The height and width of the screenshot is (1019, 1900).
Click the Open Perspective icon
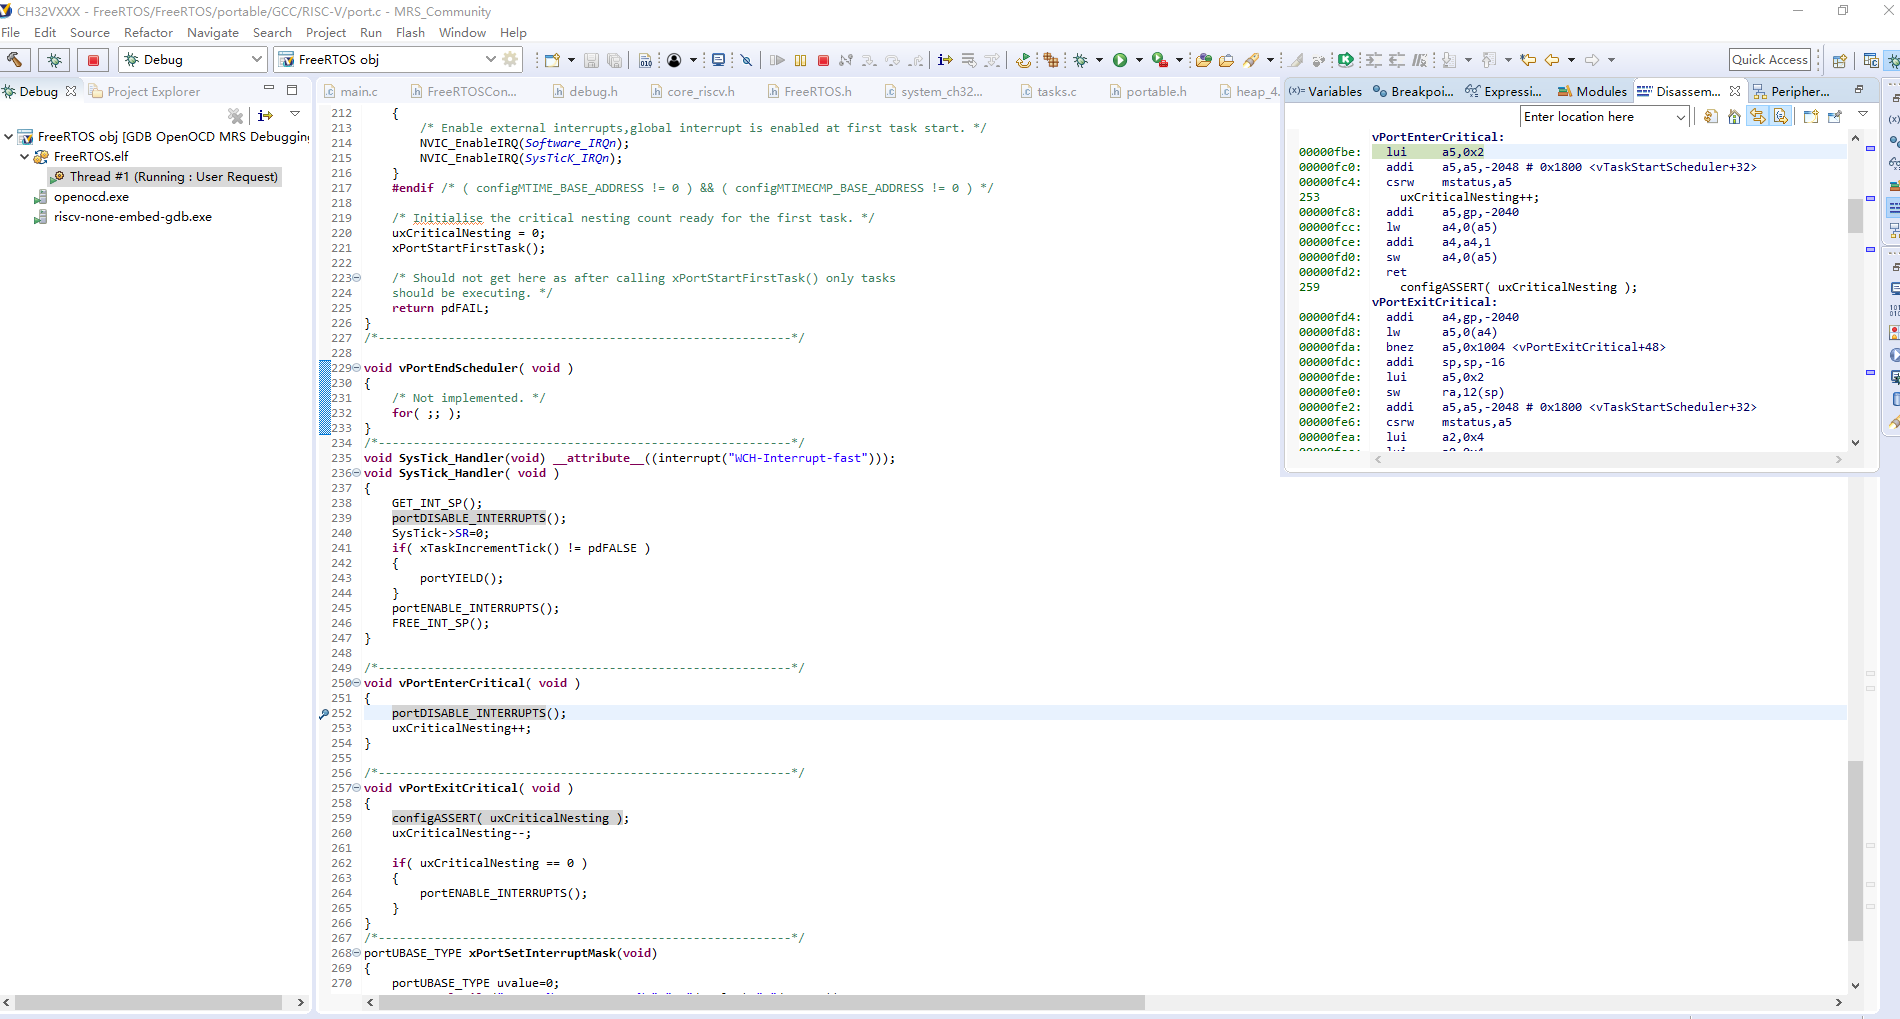[x=1838, y=60]
